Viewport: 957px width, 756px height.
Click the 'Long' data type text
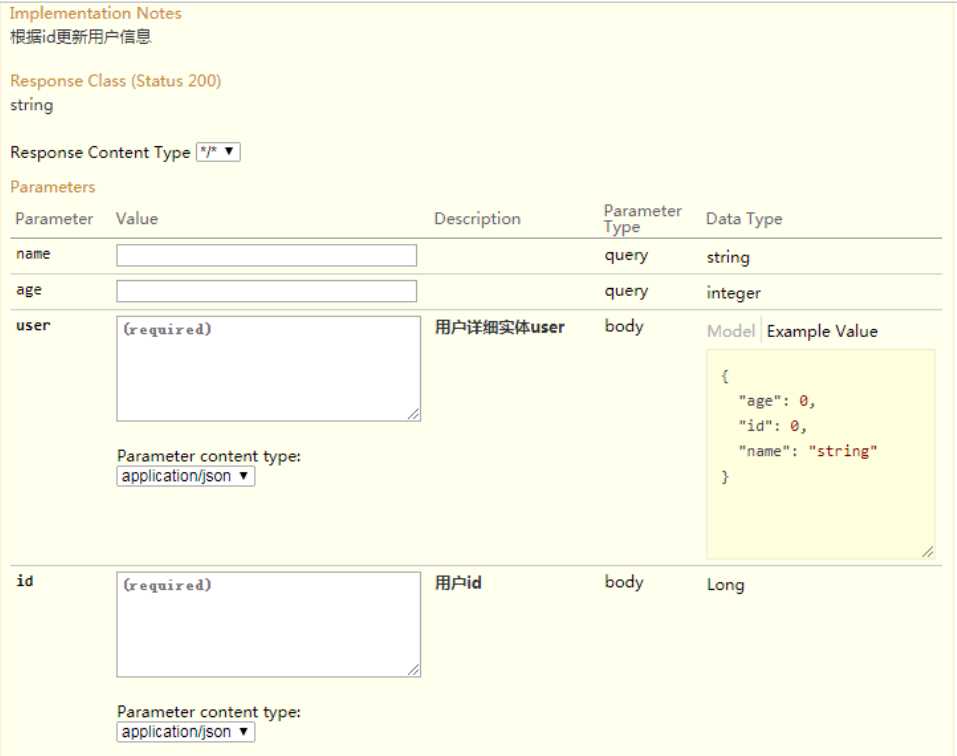coord(725,585)
